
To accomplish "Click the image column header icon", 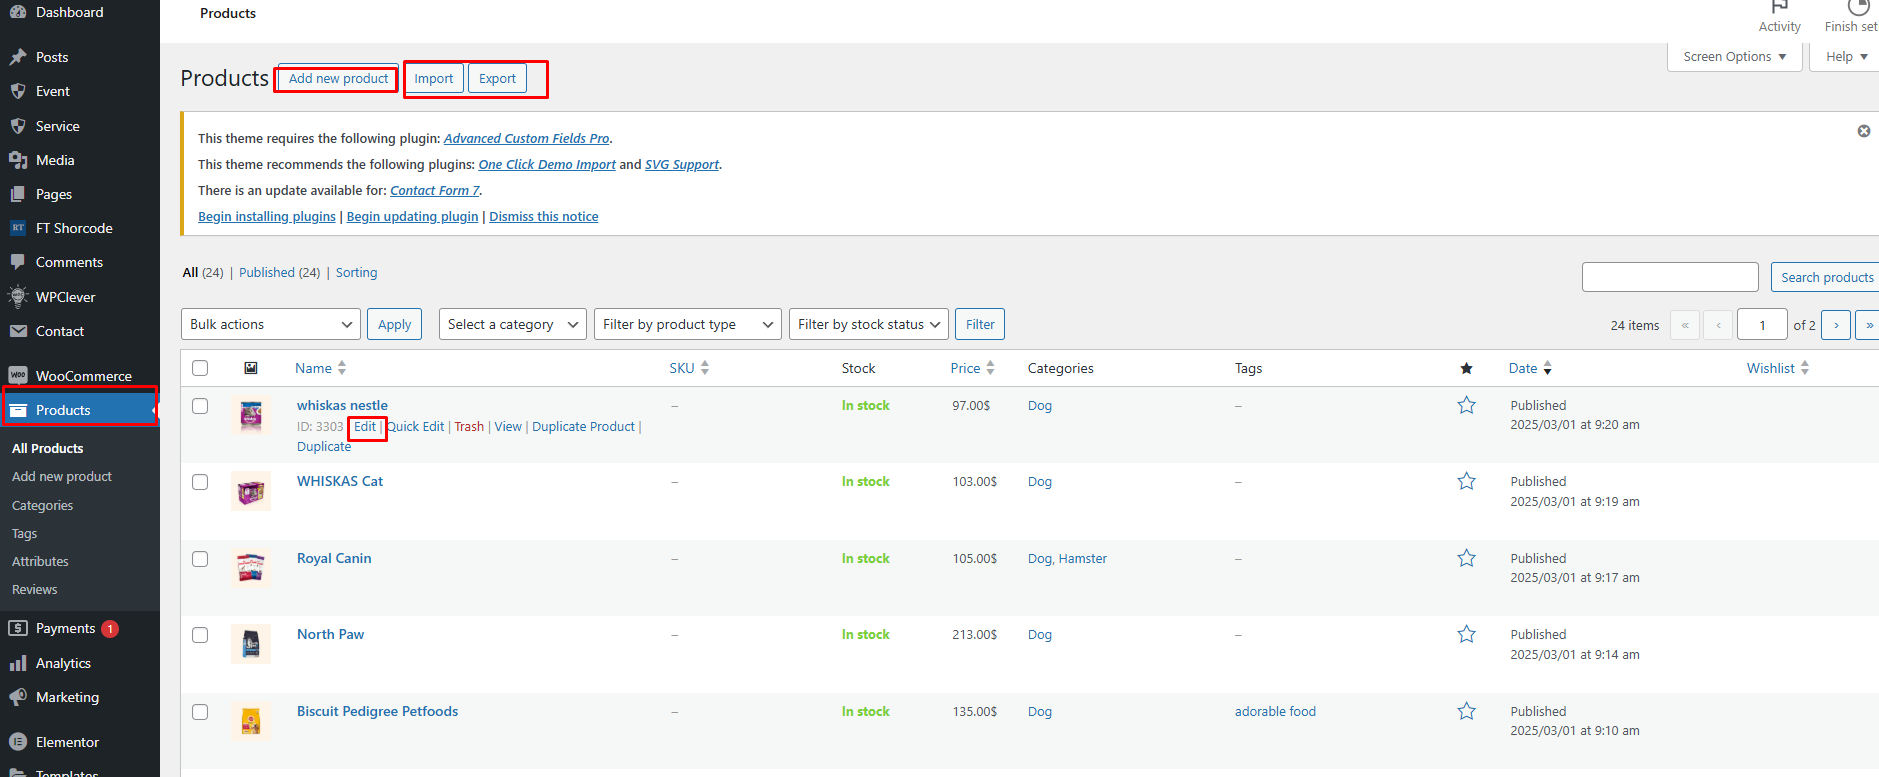I will point(251,368).
